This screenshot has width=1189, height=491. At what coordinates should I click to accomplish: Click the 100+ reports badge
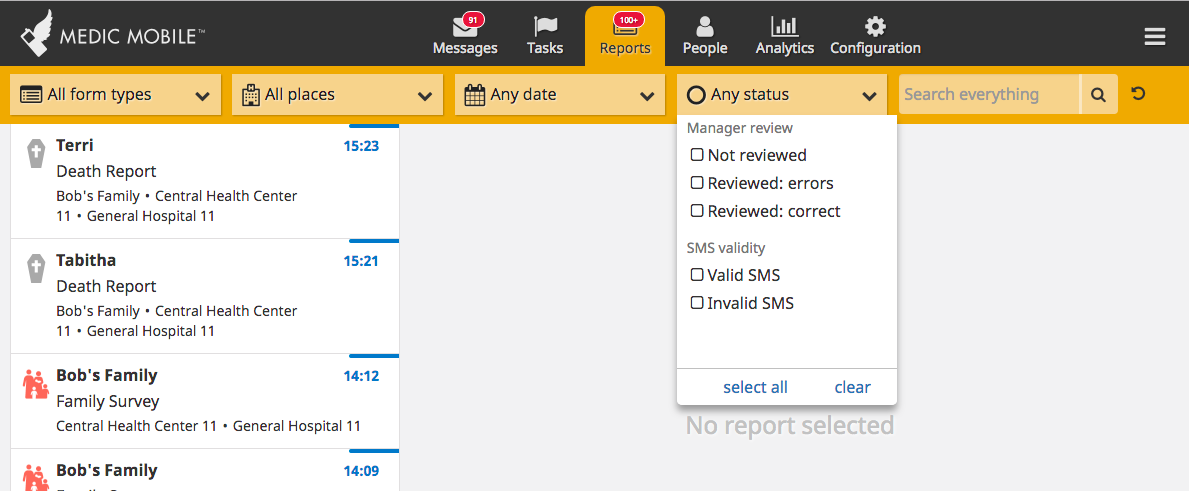(629, 20)
